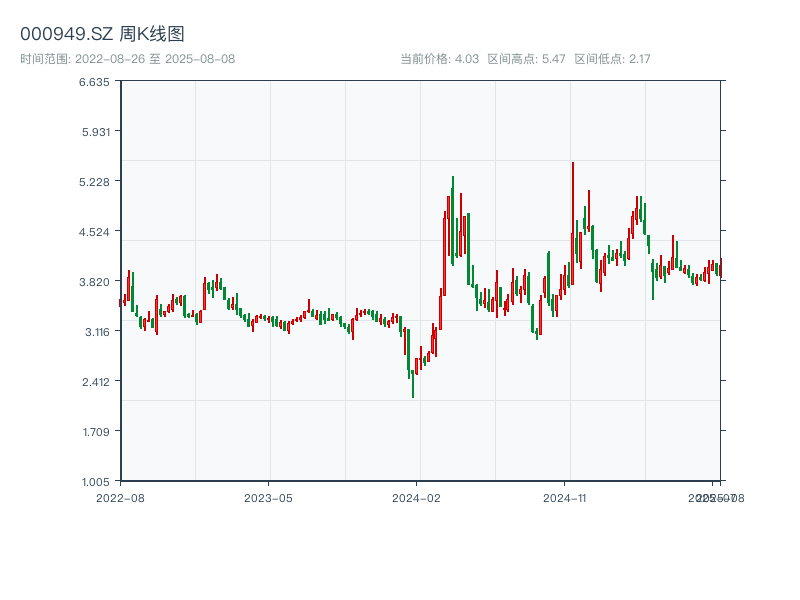This screenshot has width=800, height=600.
Task: Click the current price label 当前价格: 4.03
Action: point(439,59)
